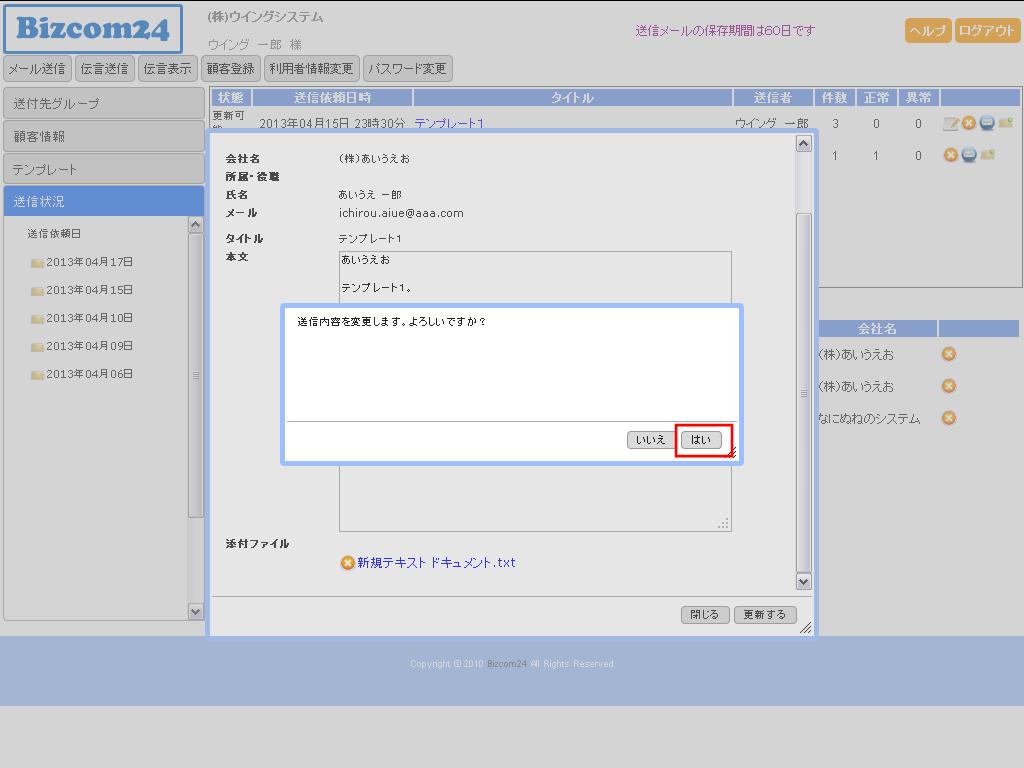Cancel the change with いいえ button

651,440
